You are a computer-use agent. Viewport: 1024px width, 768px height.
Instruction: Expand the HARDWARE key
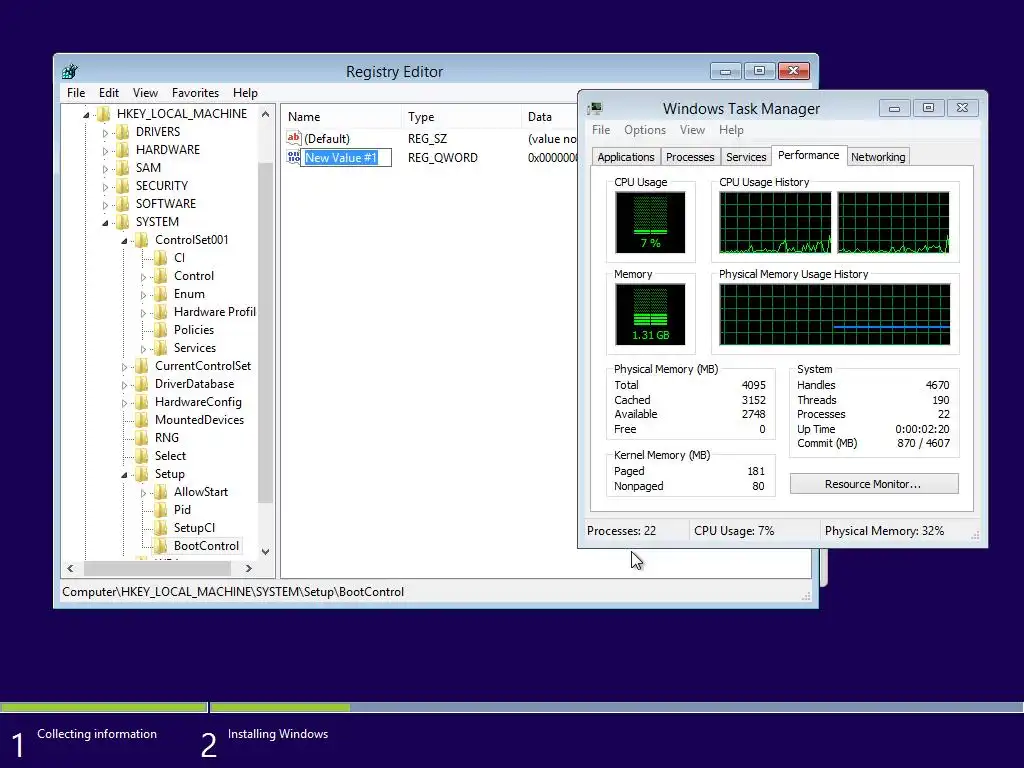click(x=105, y=151)
